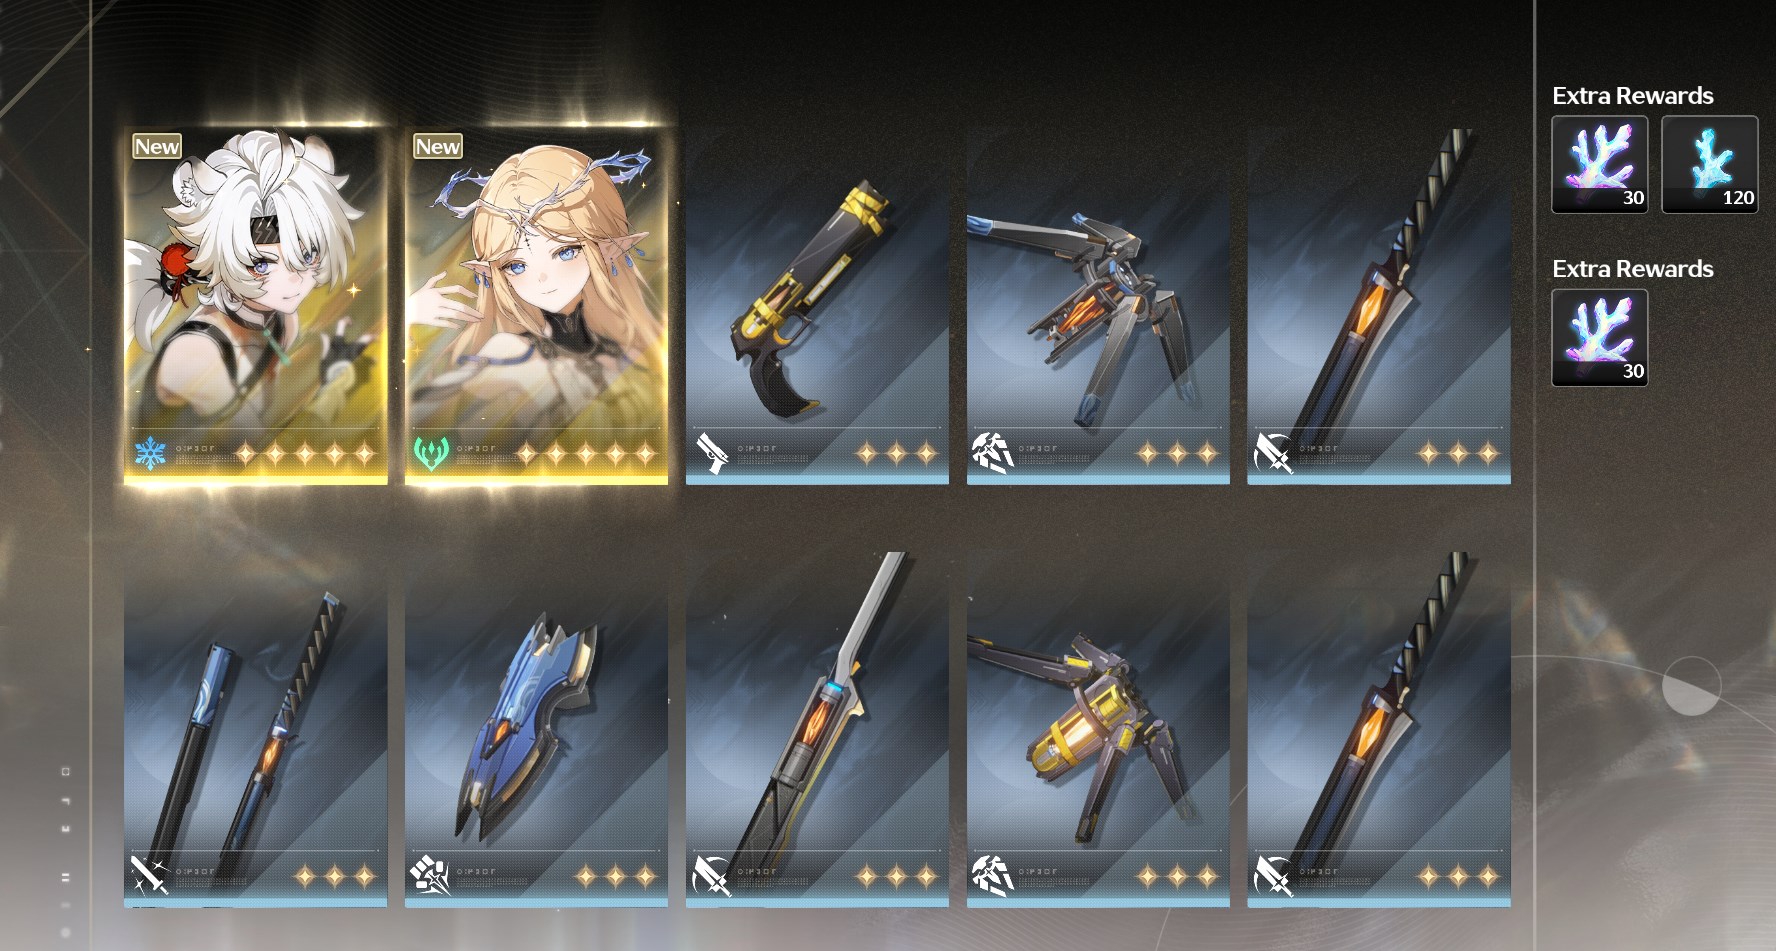
Task: Open the black and gold pistol card
Action: [817, 305]
